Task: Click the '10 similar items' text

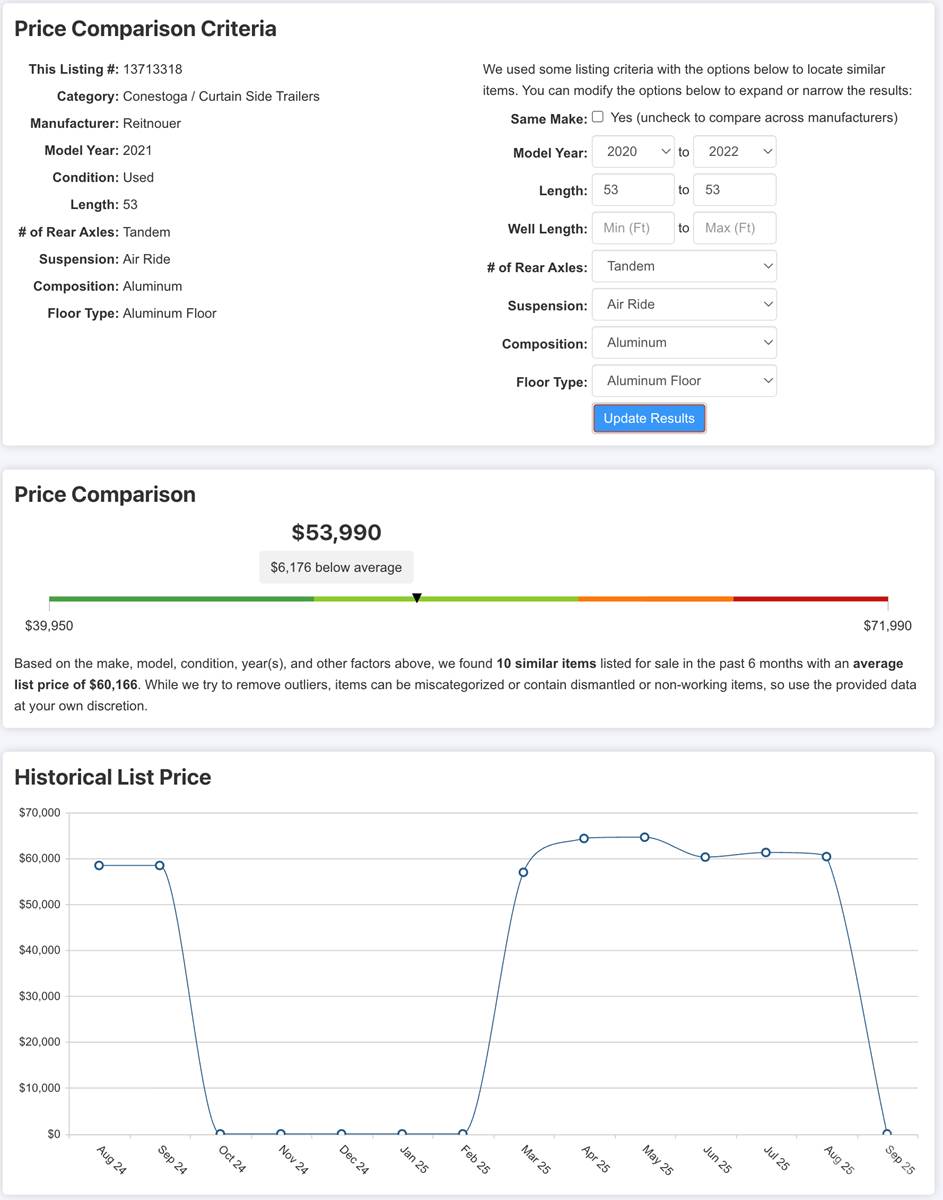Action: click(x=546, y=663)
